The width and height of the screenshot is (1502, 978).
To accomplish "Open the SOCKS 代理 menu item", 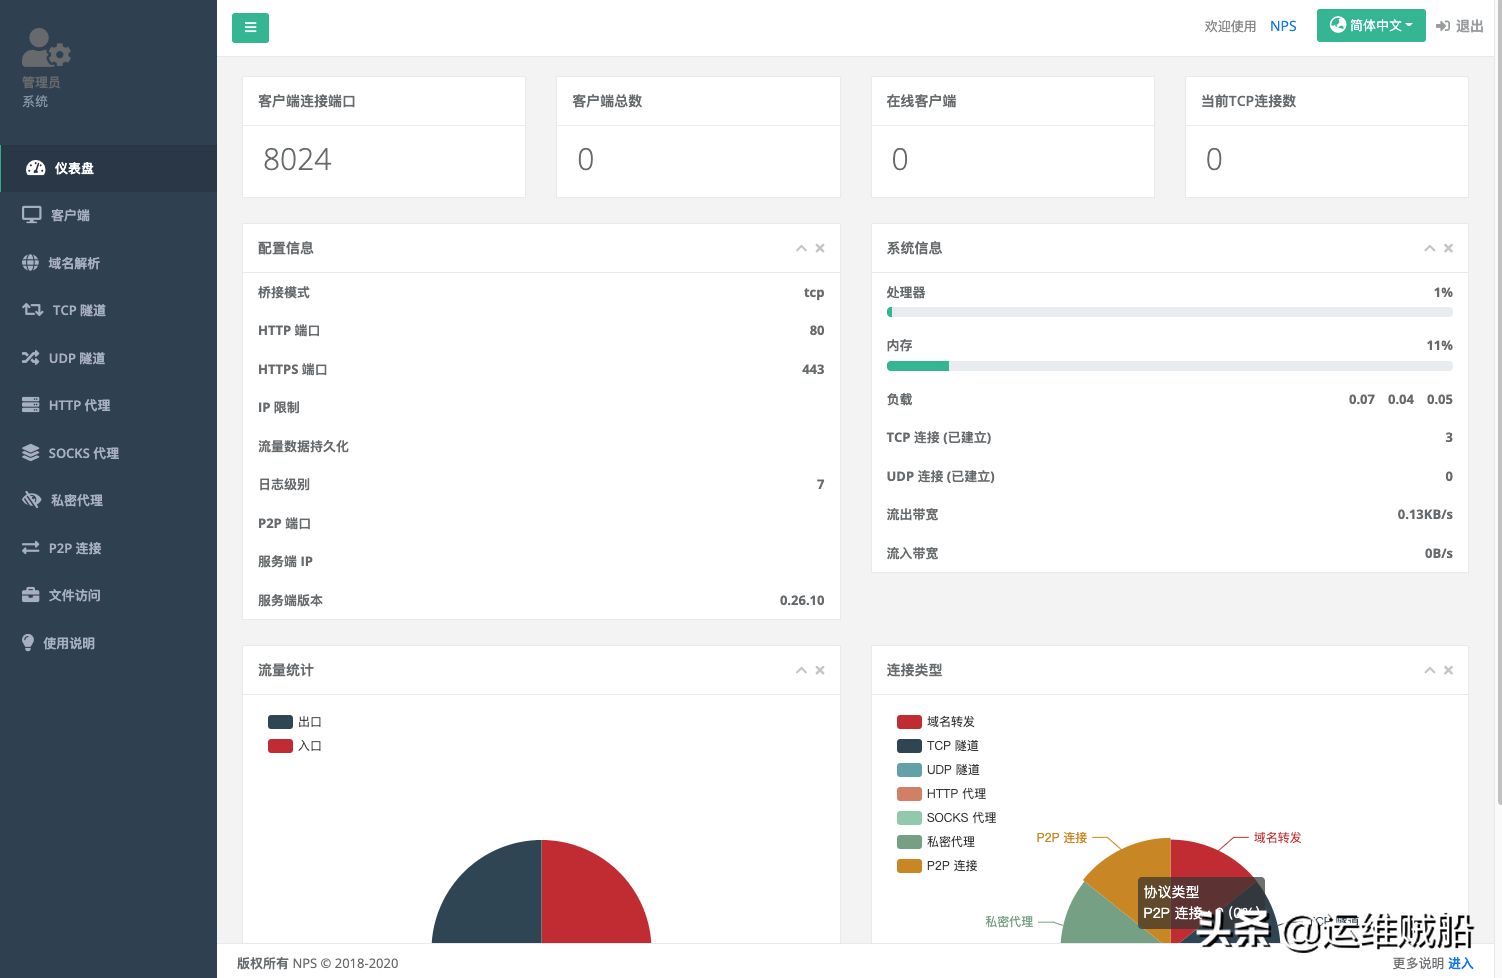I will [x=108, y=453].
